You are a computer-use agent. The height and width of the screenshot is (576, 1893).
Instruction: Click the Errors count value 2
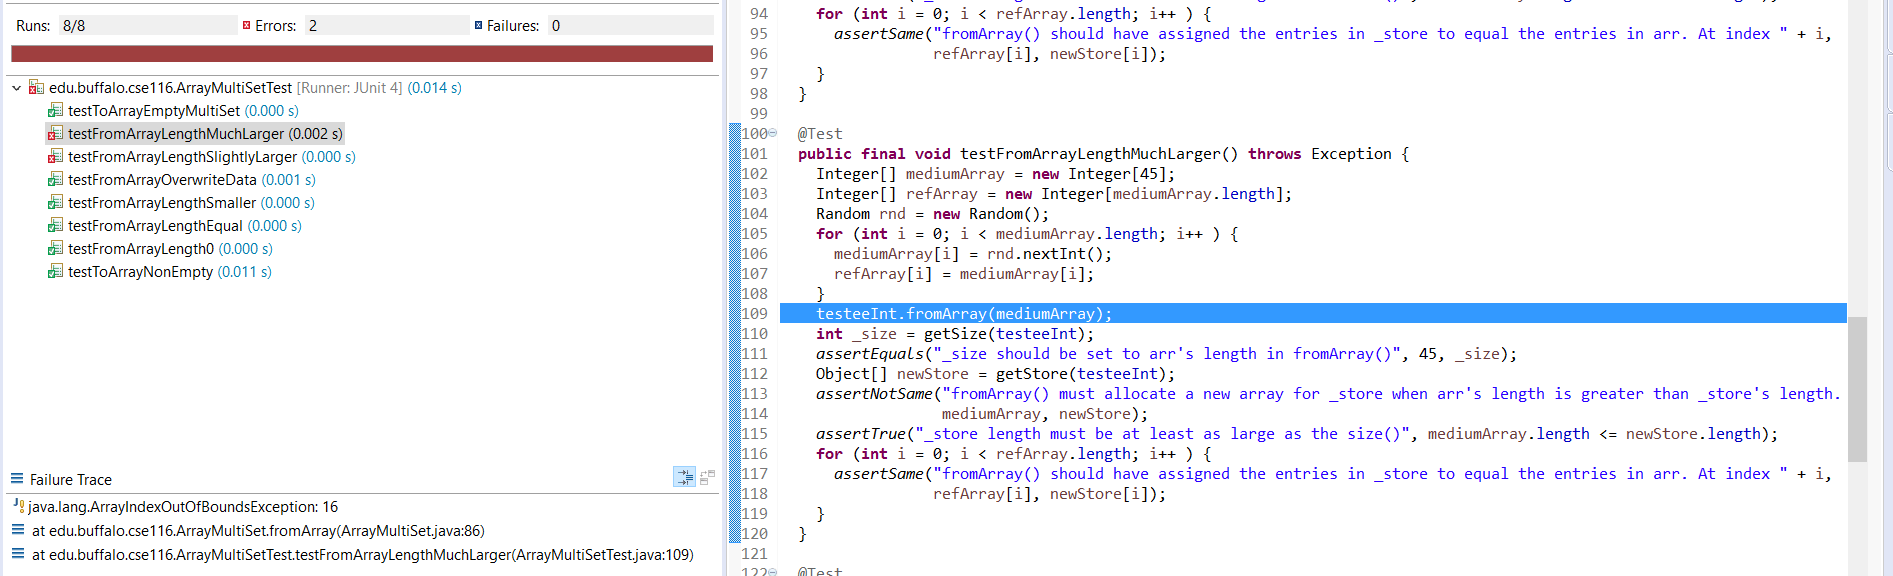point(313,26)
